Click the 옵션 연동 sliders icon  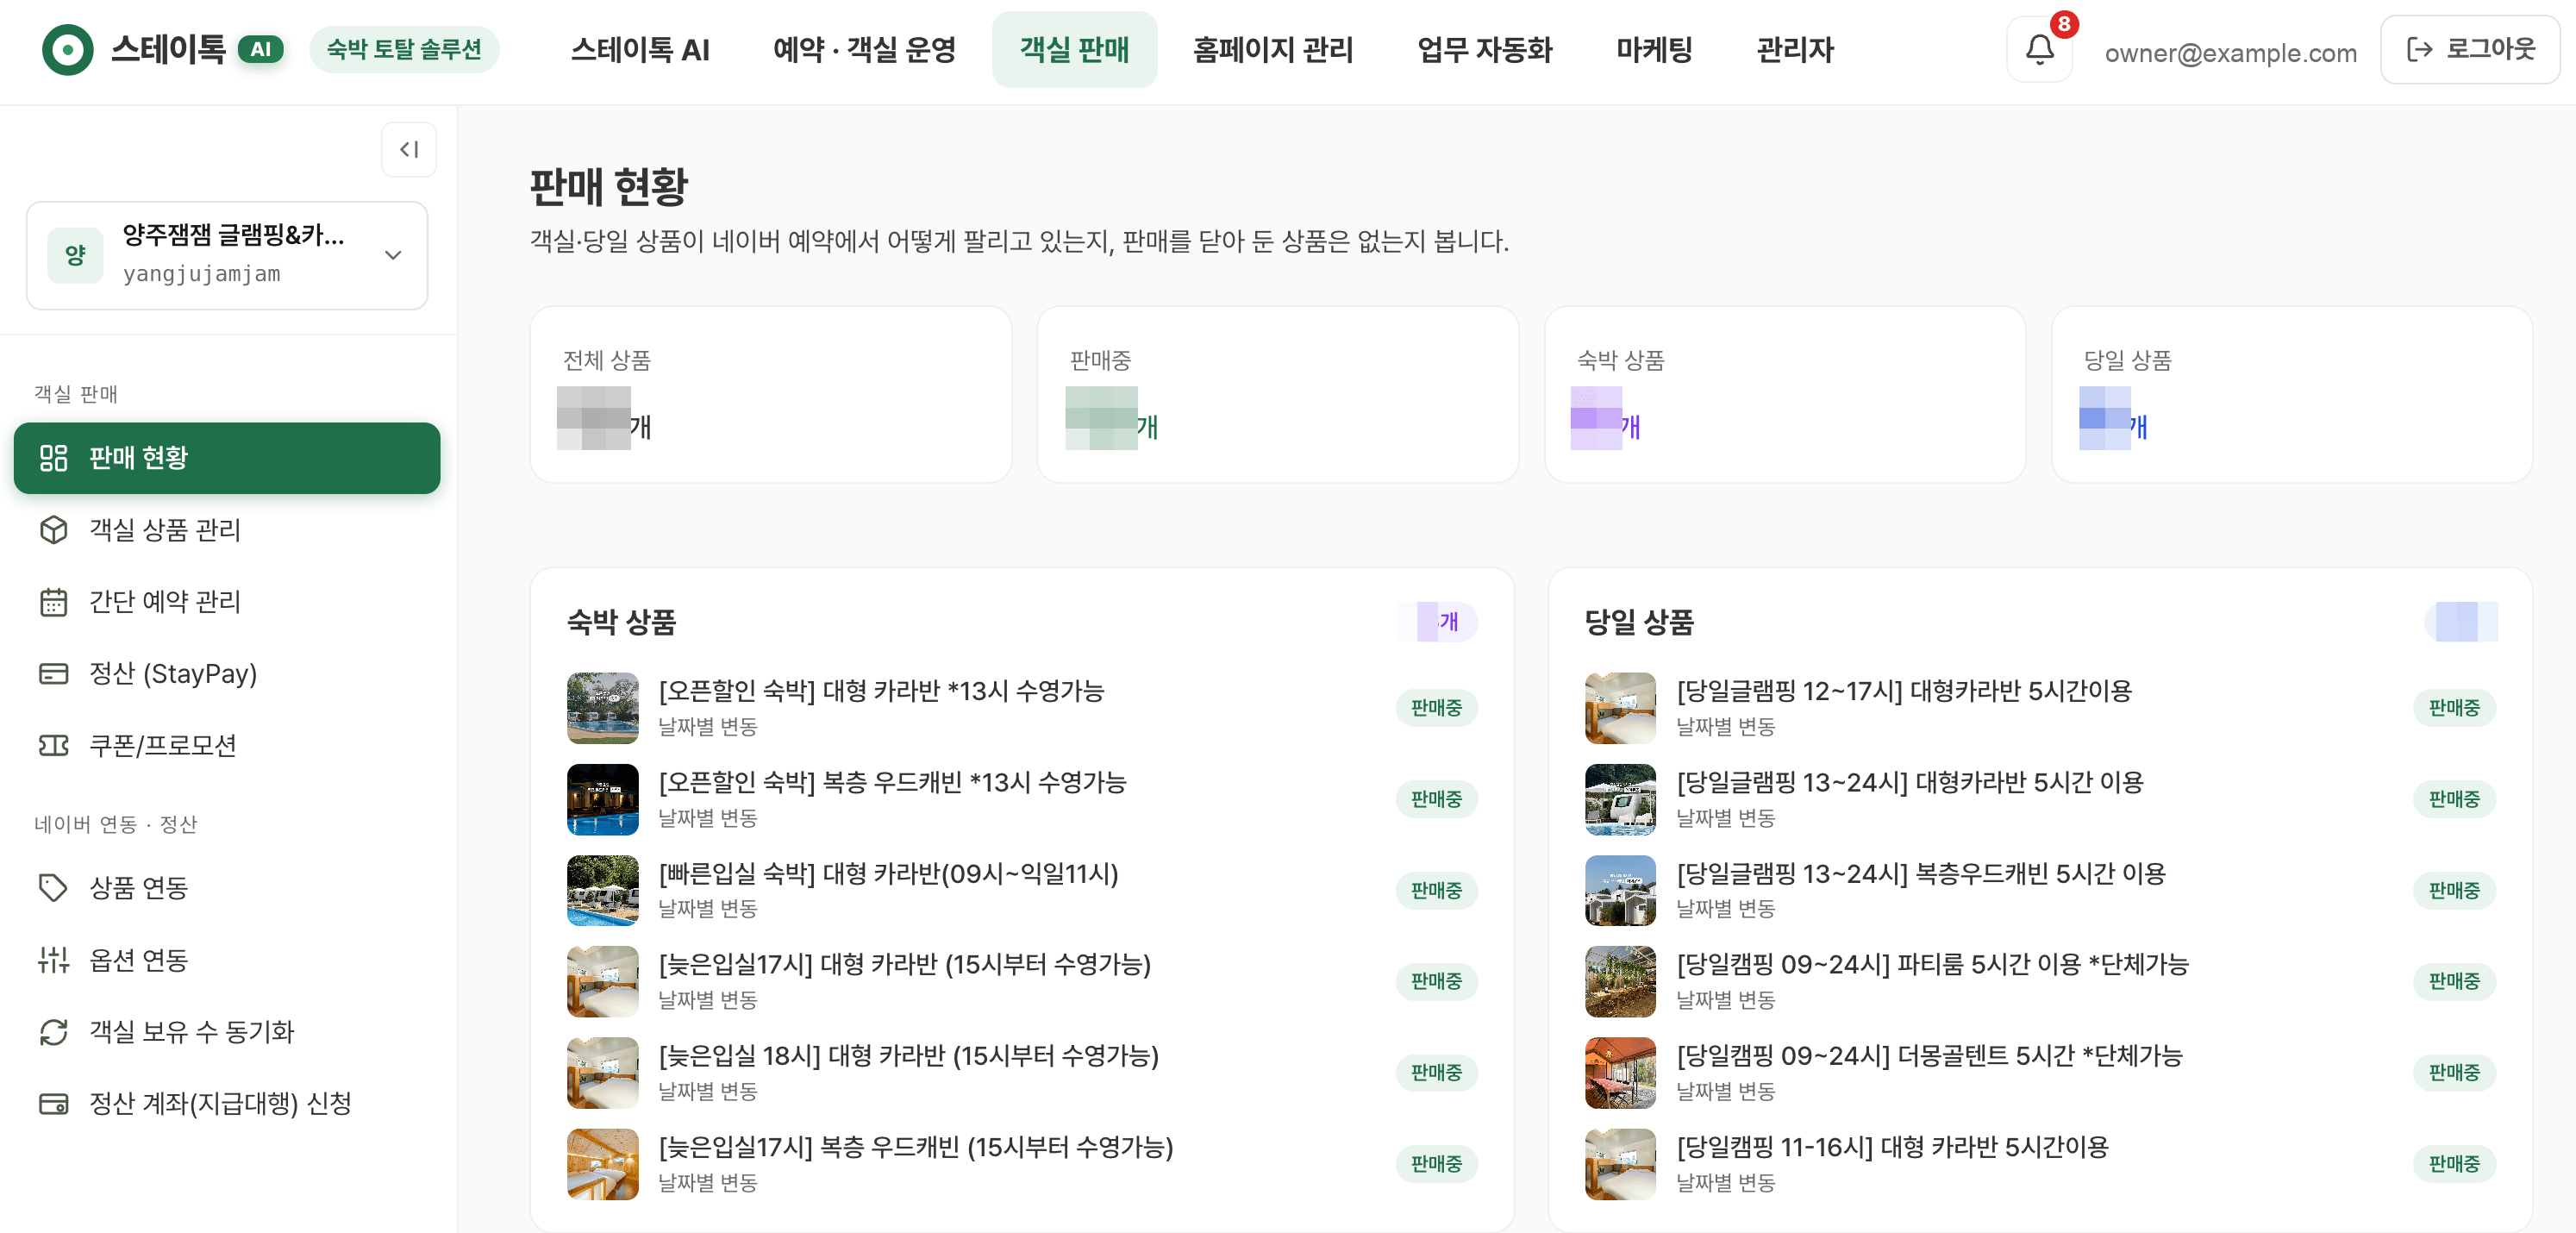(53, 960)
